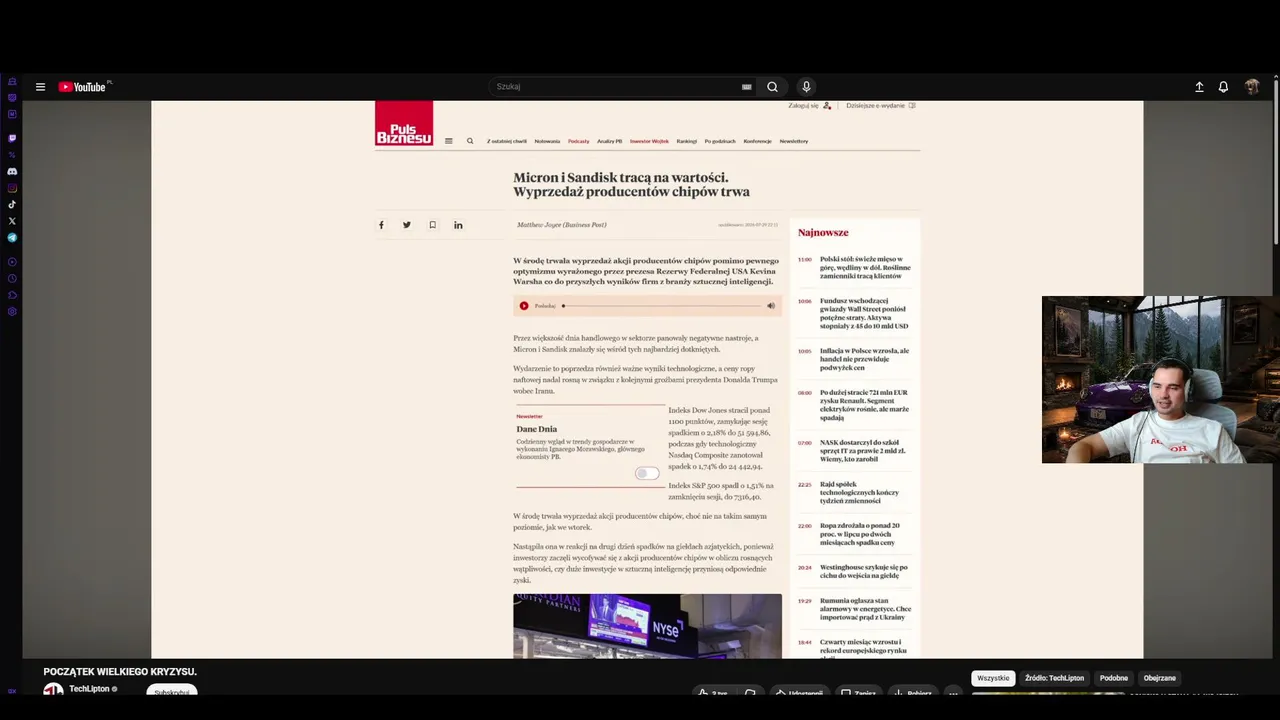Viewport: 1280px width, 720px height.
Task: Share article on LinkedIn icon
Action: (458, 225)
